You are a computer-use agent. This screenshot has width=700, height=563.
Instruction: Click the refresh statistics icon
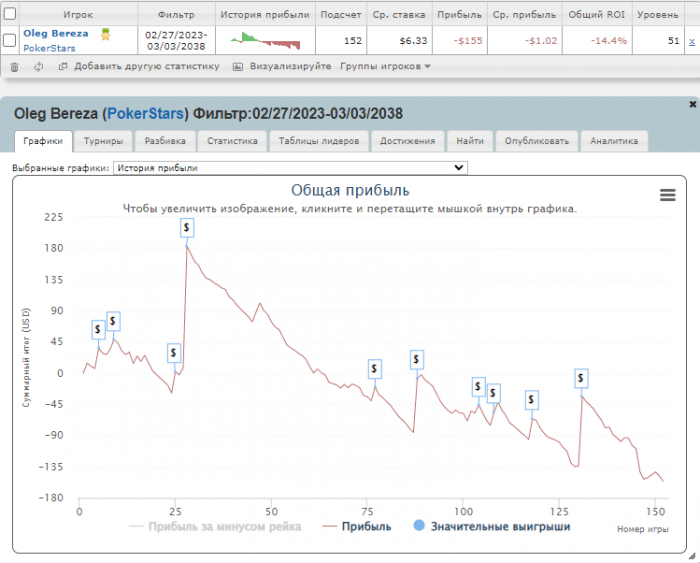click(x=39, y=67)
